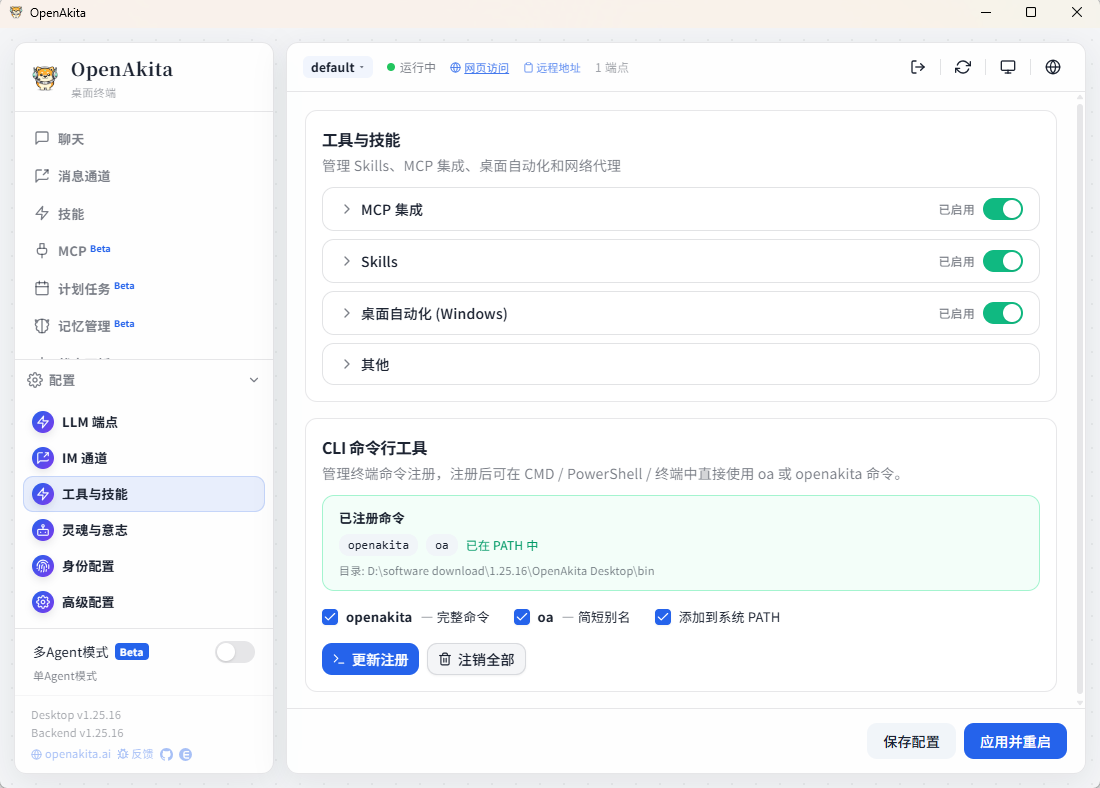Click the OpenAkita tiger logo icon

click(45, 77)
